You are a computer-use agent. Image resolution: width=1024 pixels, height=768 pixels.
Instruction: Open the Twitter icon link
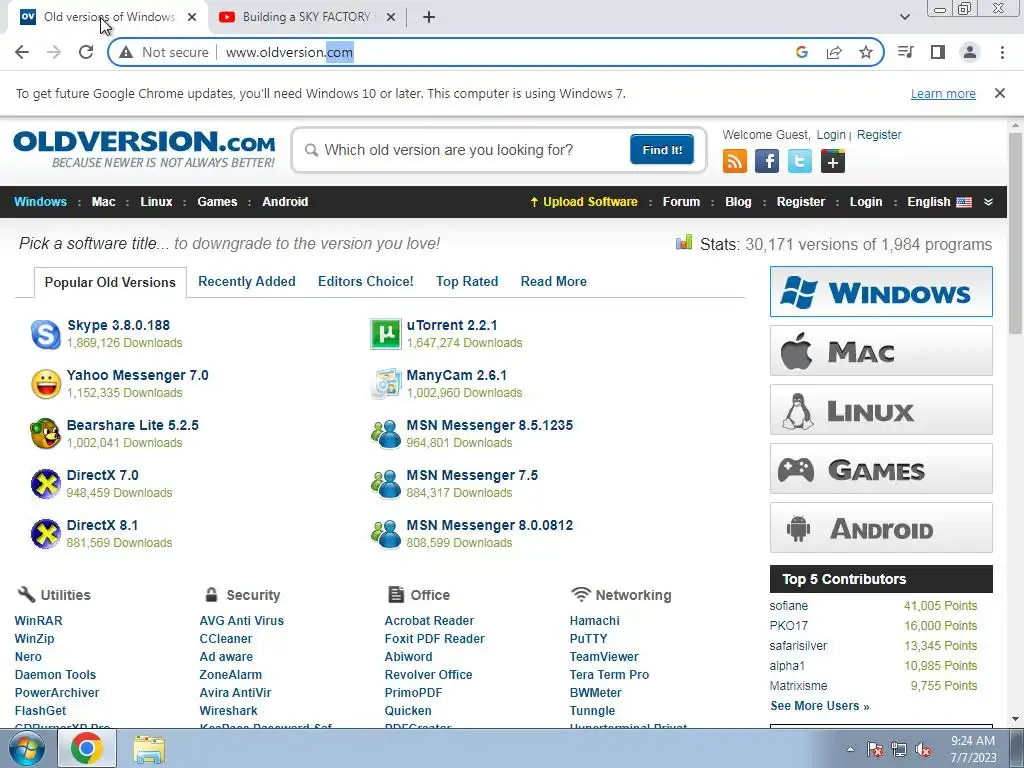[799, 161]
